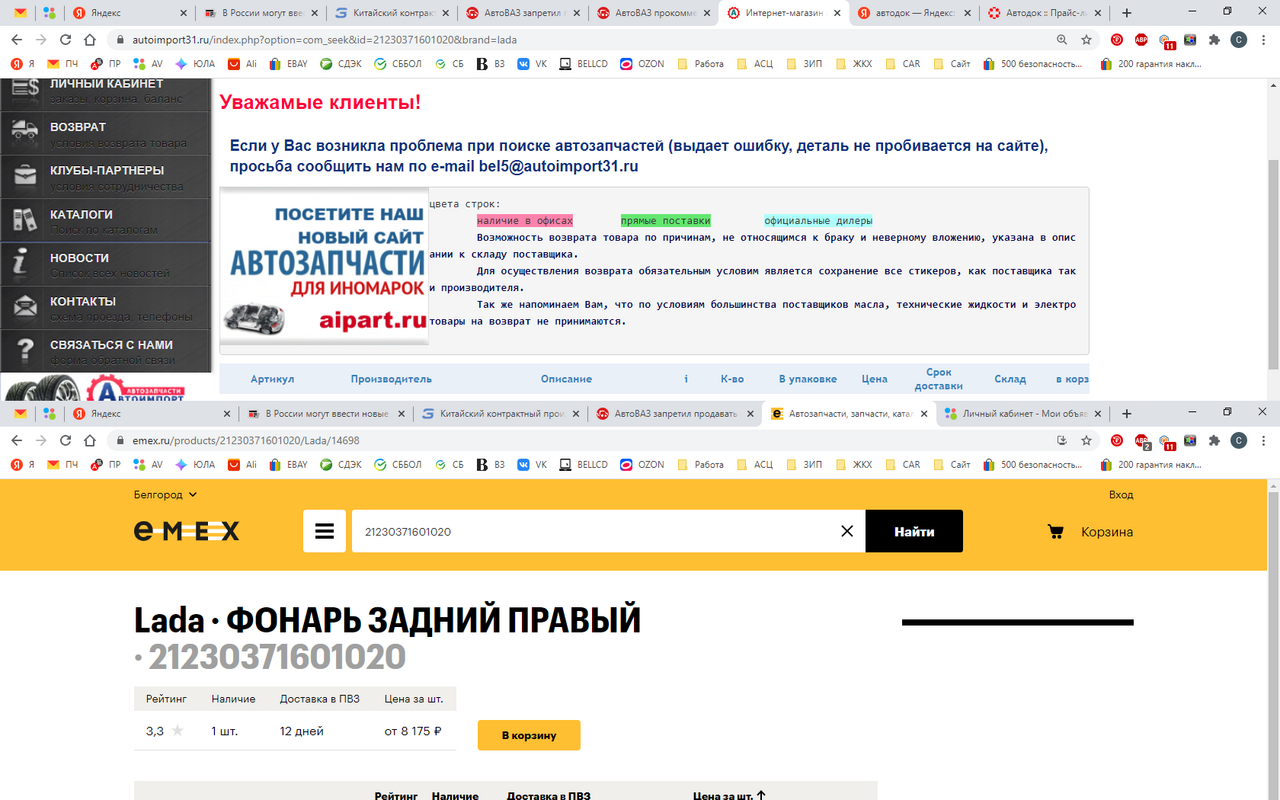Open Сайт bookmark folder in lower window
The width and height of the screenshot is (1280, 800).
[952, 464]
